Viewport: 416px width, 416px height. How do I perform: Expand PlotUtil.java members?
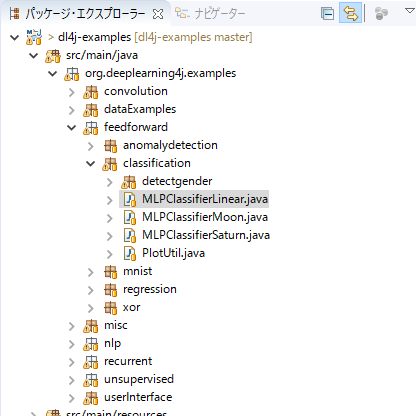(110, 254)
